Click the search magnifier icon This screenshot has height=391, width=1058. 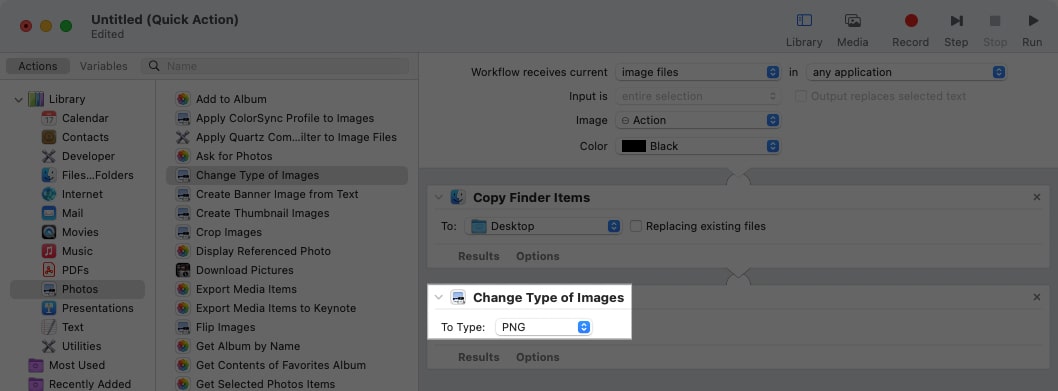click(x=154, y=66)
